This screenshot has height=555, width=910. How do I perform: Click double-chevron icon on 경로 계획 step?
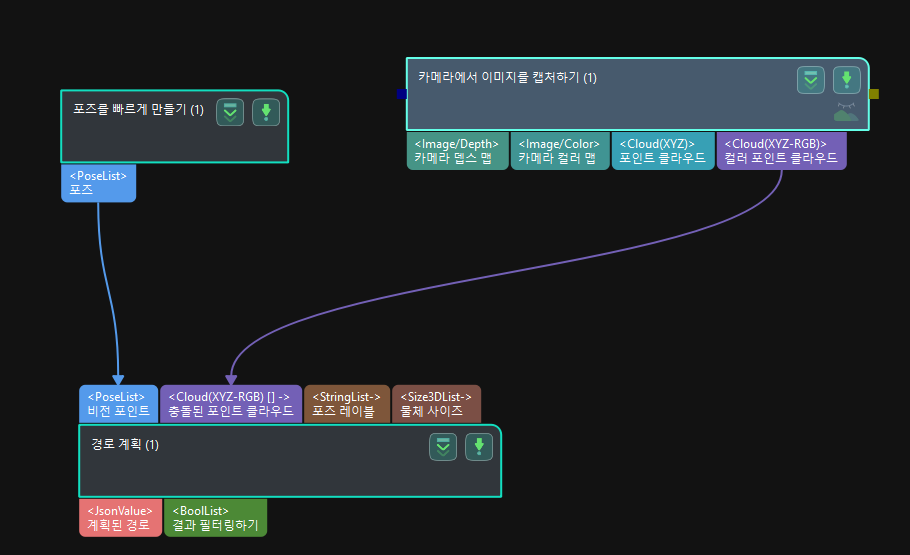click(x=443, y=446)
